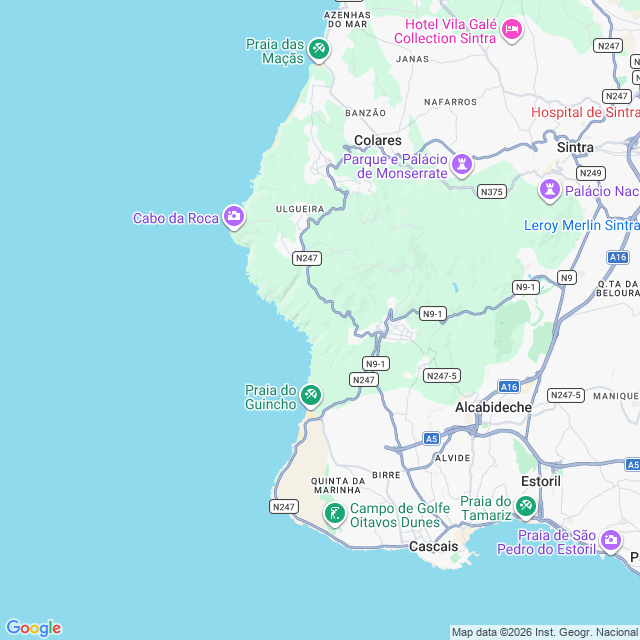Open the Hotel Vila Galé Collection Sintra marker
The width and height of the screenshot is (640, 640).
[x=512, y=30]
